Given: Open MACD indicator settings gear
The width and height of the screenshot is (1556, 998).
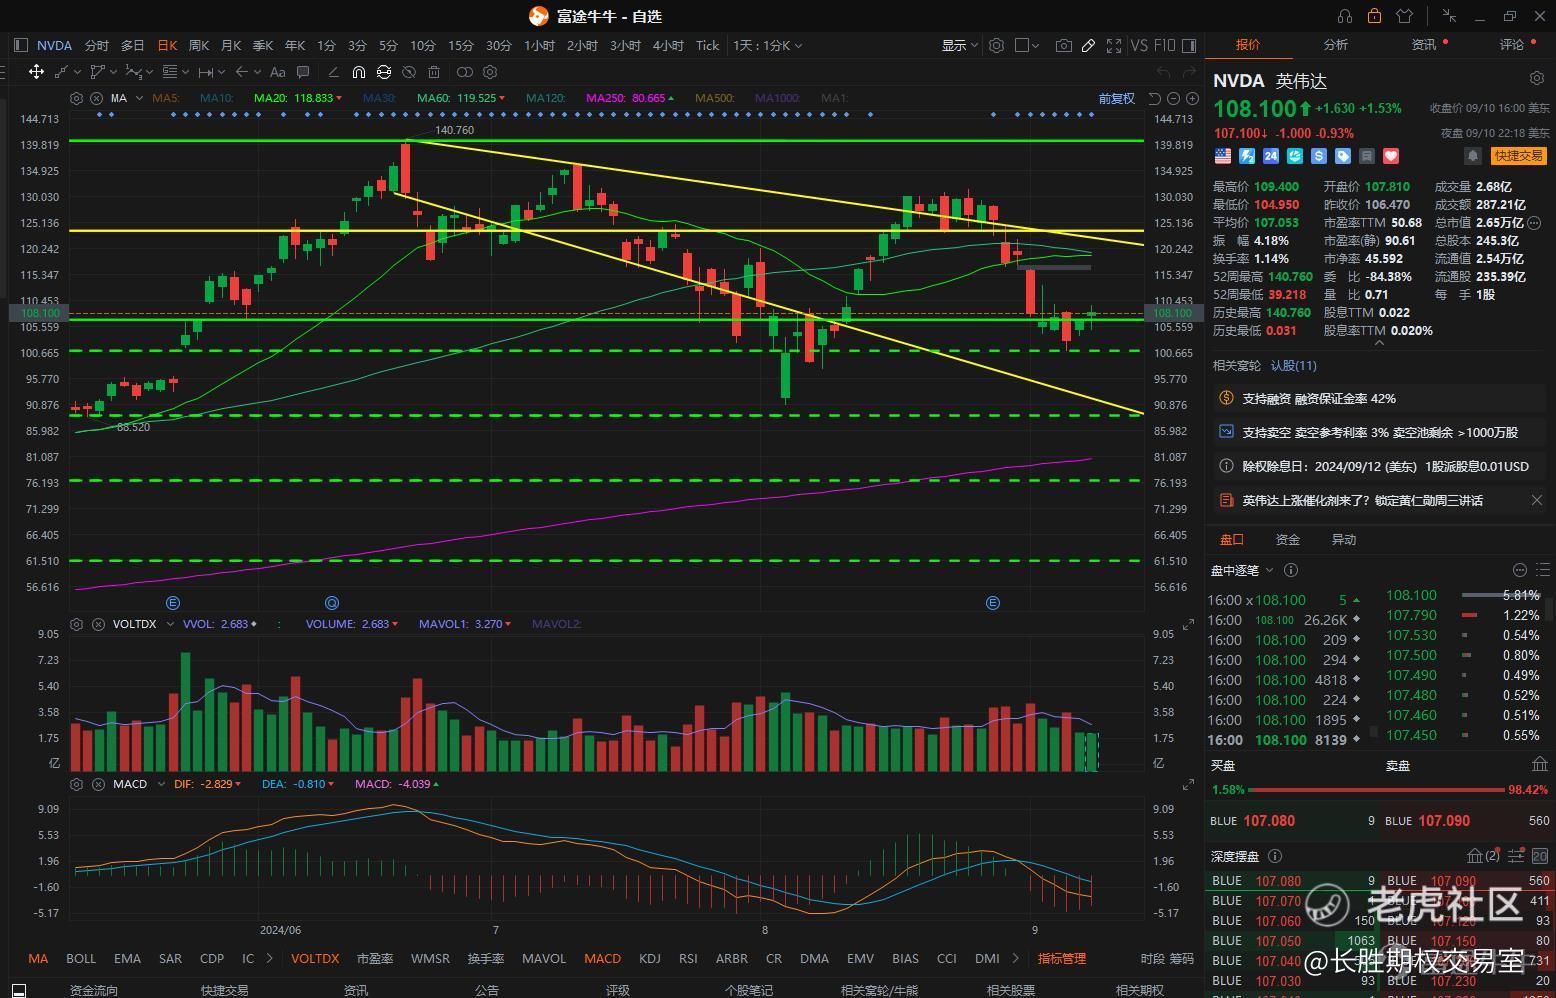Looking at the screenshot, I should click(x=76, y=784).
